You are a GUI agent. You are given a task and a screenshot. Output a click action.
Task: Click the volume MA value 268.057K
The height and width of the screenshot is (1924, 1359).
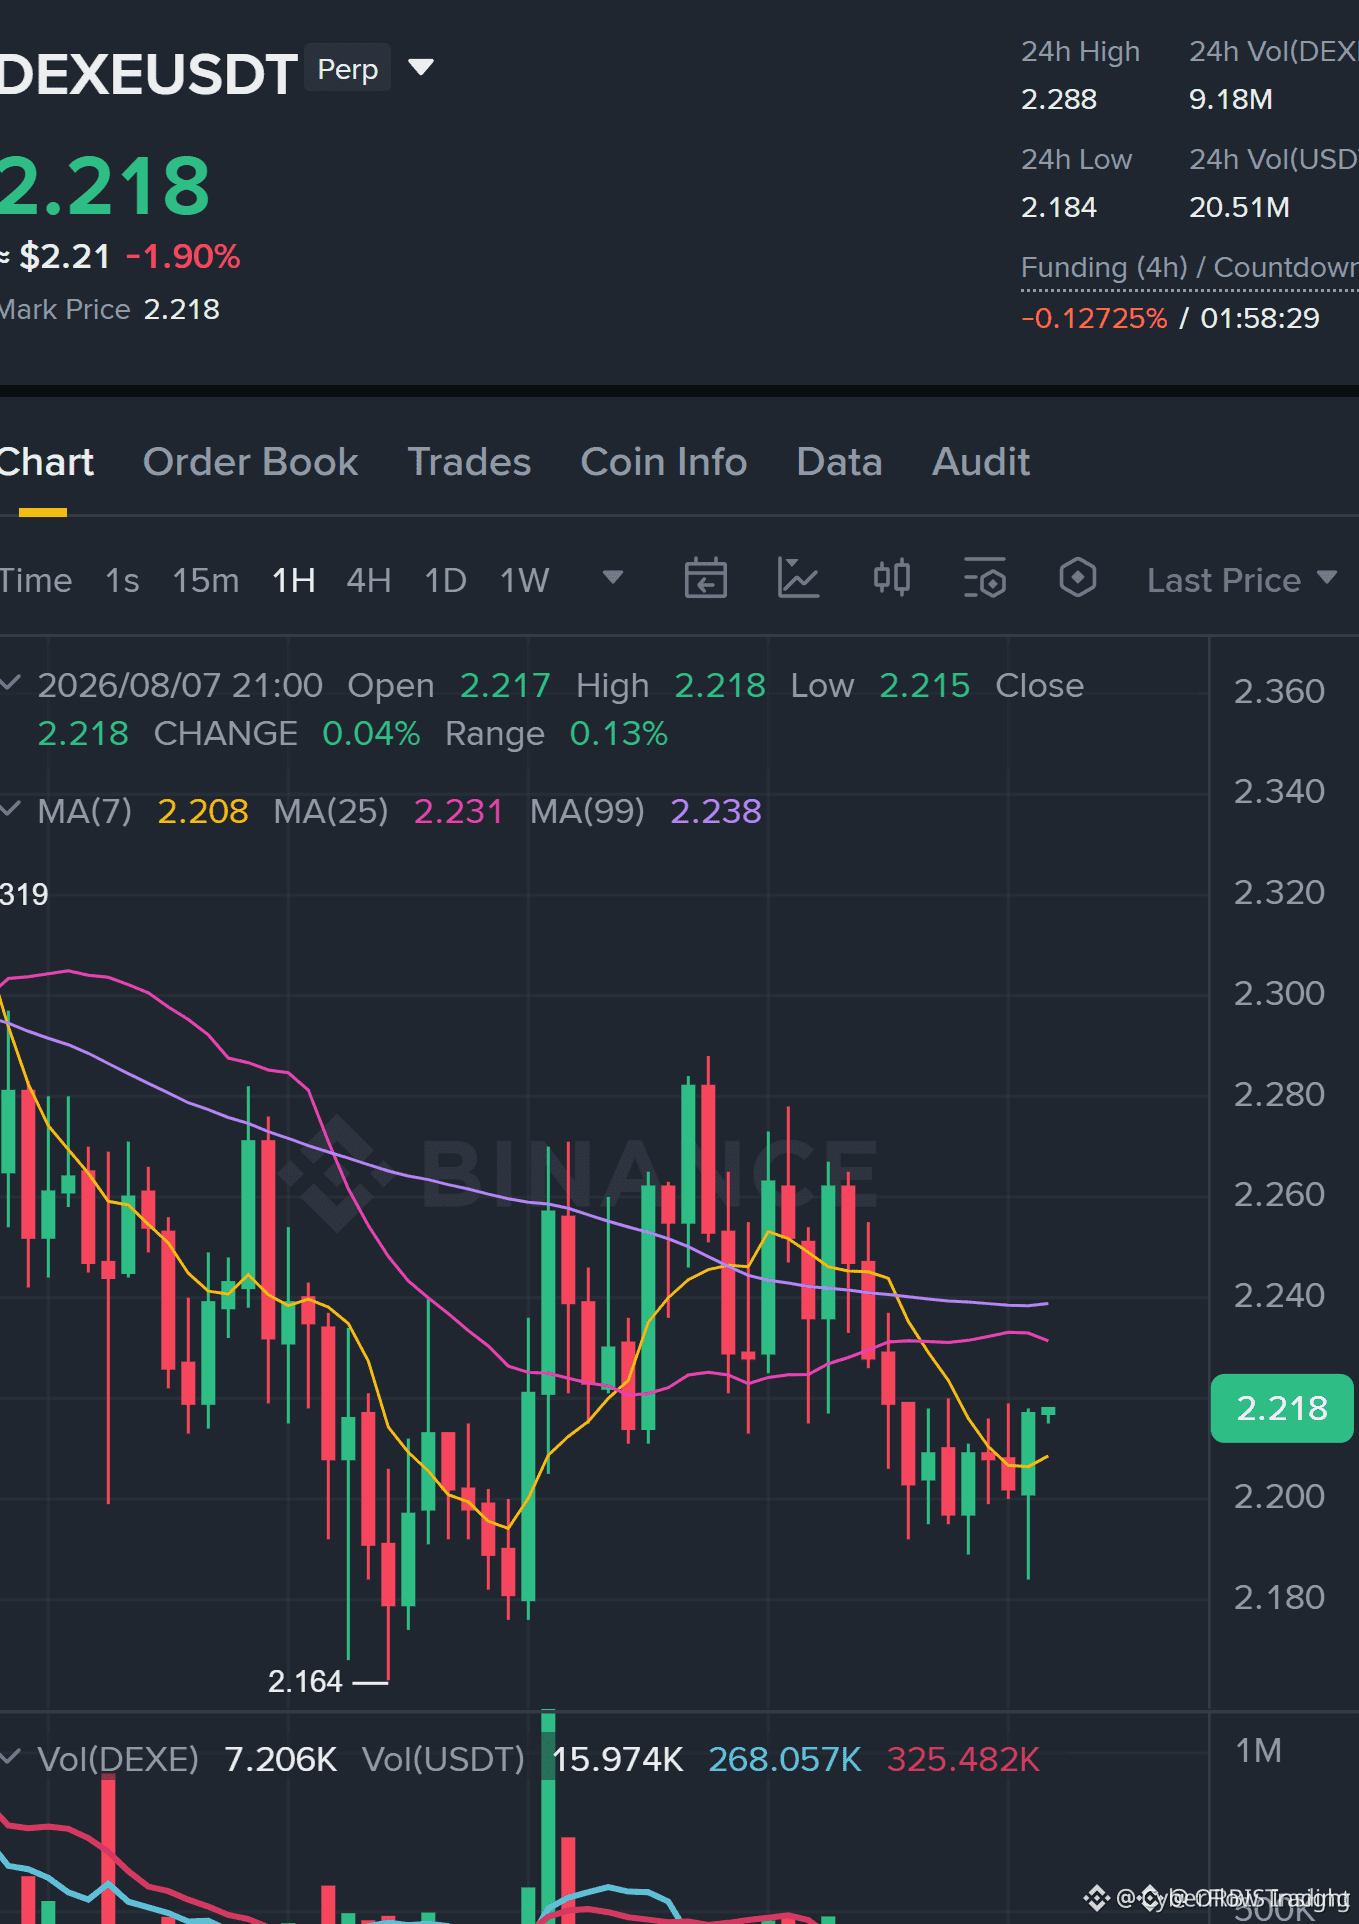click(785, 1759)
